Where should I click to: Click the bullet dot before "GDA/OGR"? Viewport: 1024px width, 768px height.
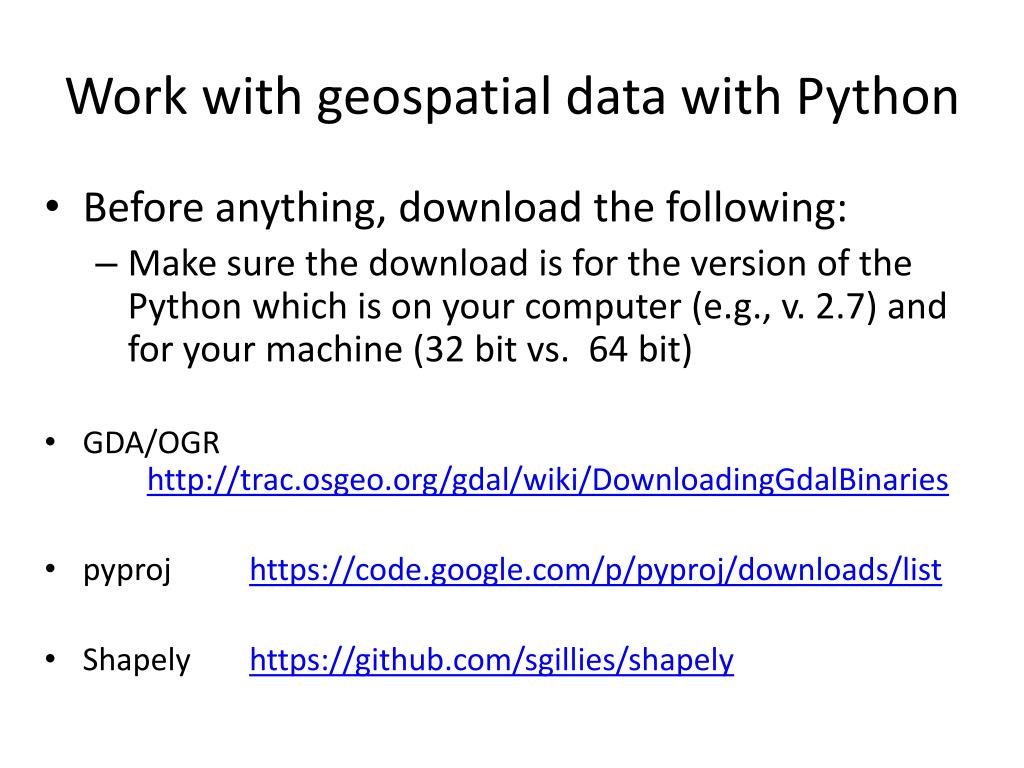[51, 442]
